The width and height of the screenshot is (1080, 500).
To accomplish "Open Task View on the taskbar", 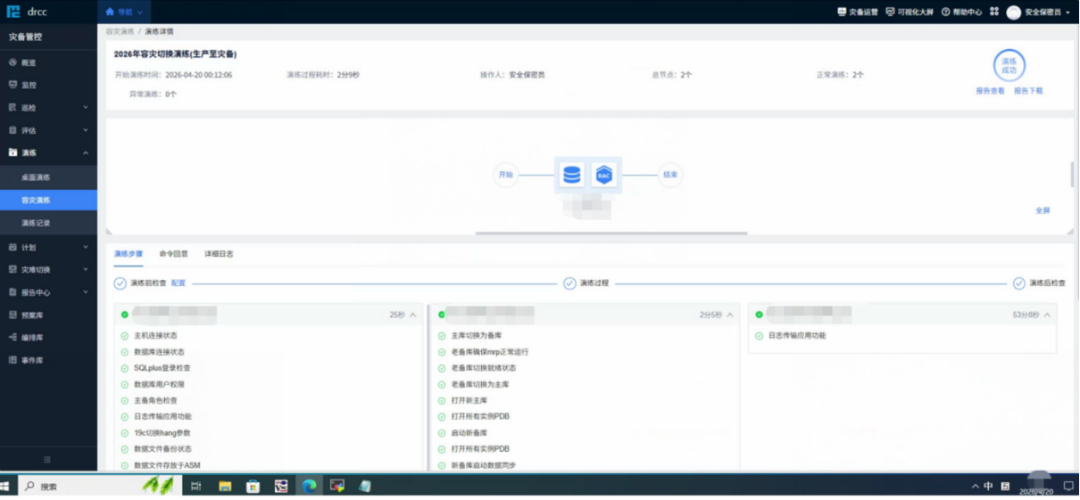I will [x=196, y=486].
